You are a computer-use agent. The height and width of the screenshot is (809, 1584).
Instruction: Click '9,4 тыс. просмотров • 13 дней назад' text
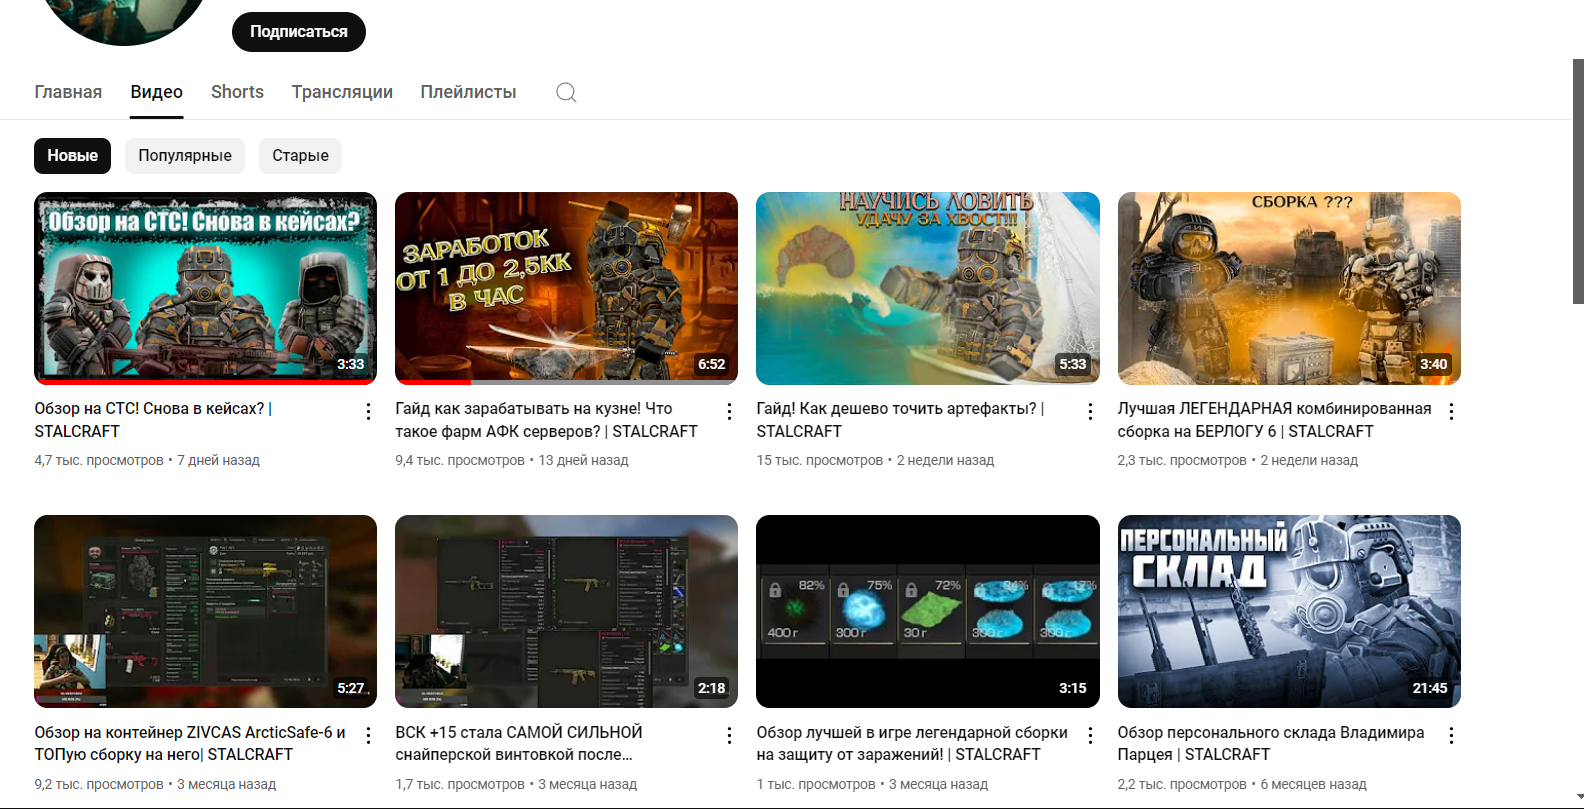512,460
